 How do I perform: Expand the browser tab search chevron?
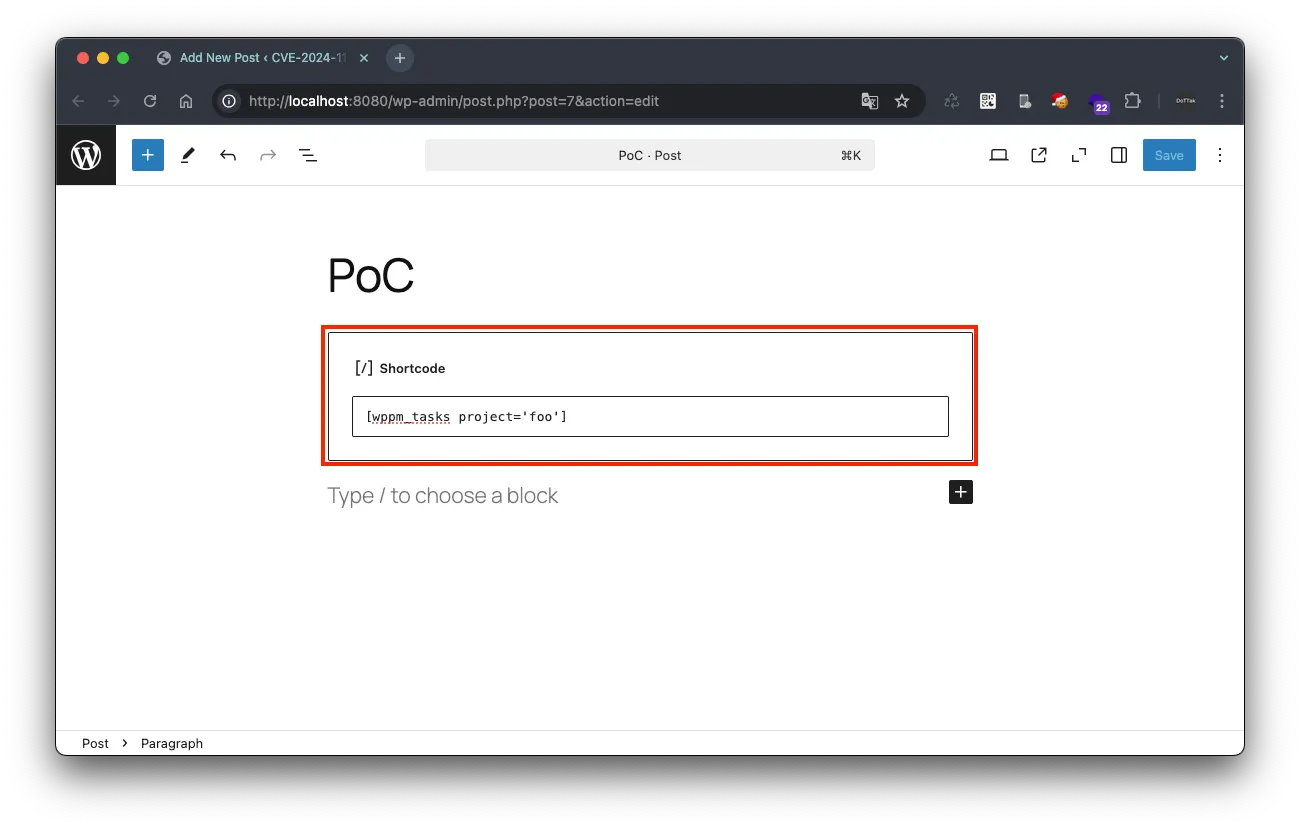coord(1223,58)
